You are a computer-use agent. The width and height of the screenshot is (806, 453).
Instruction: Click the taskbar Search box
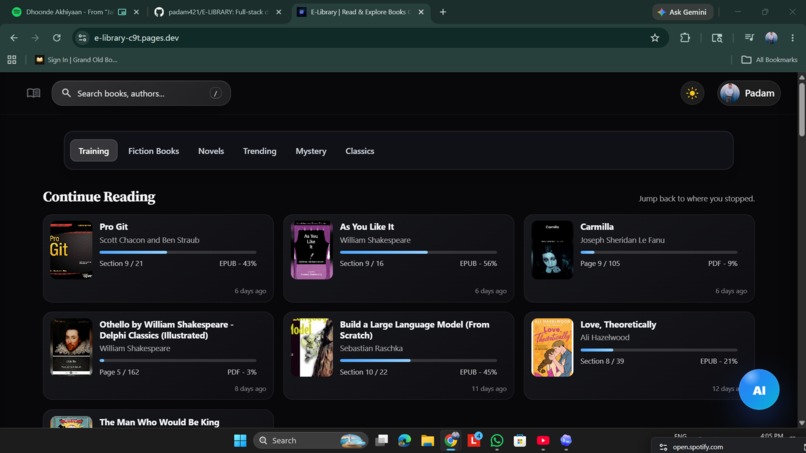(310, 441)
